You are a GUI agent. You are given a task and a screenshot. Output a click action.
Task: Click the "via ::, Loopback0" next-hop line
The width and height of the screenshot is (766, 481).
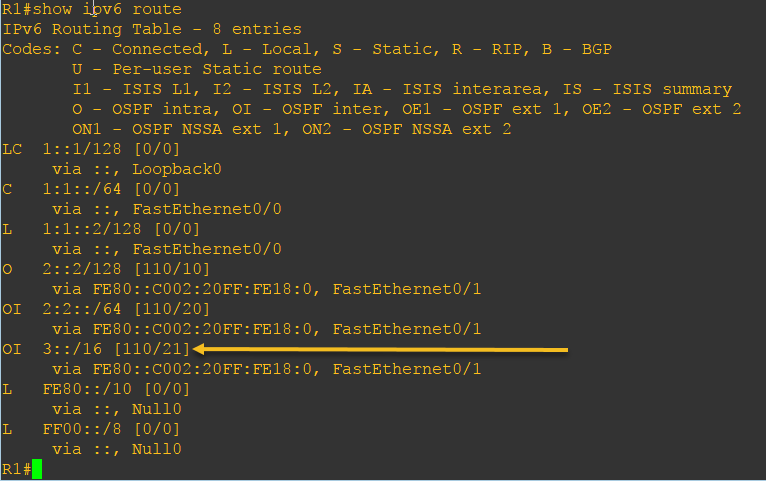[136, 169]
